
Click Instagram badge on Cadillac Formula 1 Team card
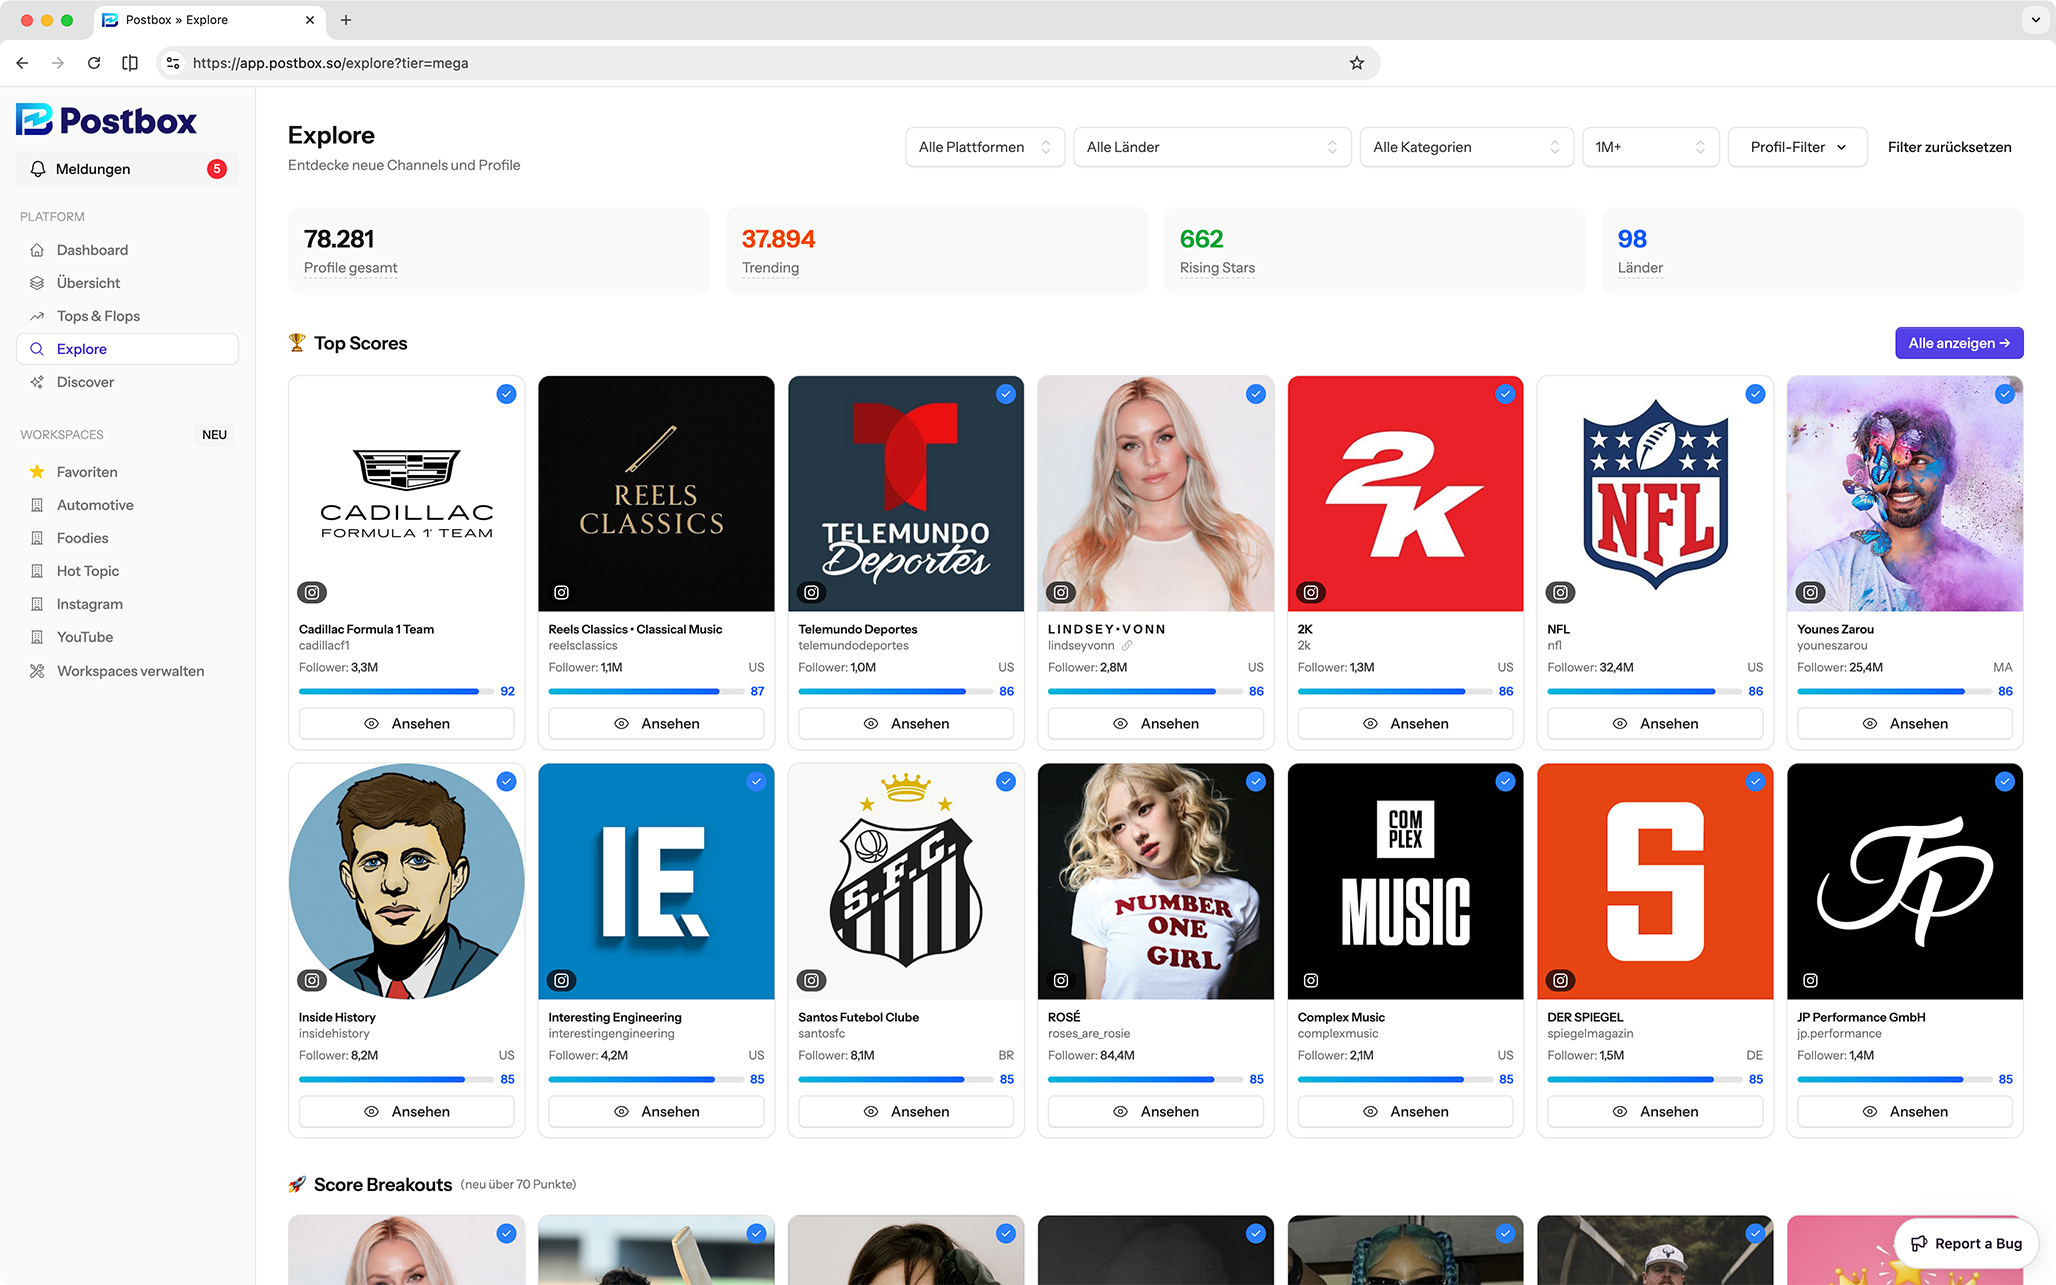pos(312,592)
